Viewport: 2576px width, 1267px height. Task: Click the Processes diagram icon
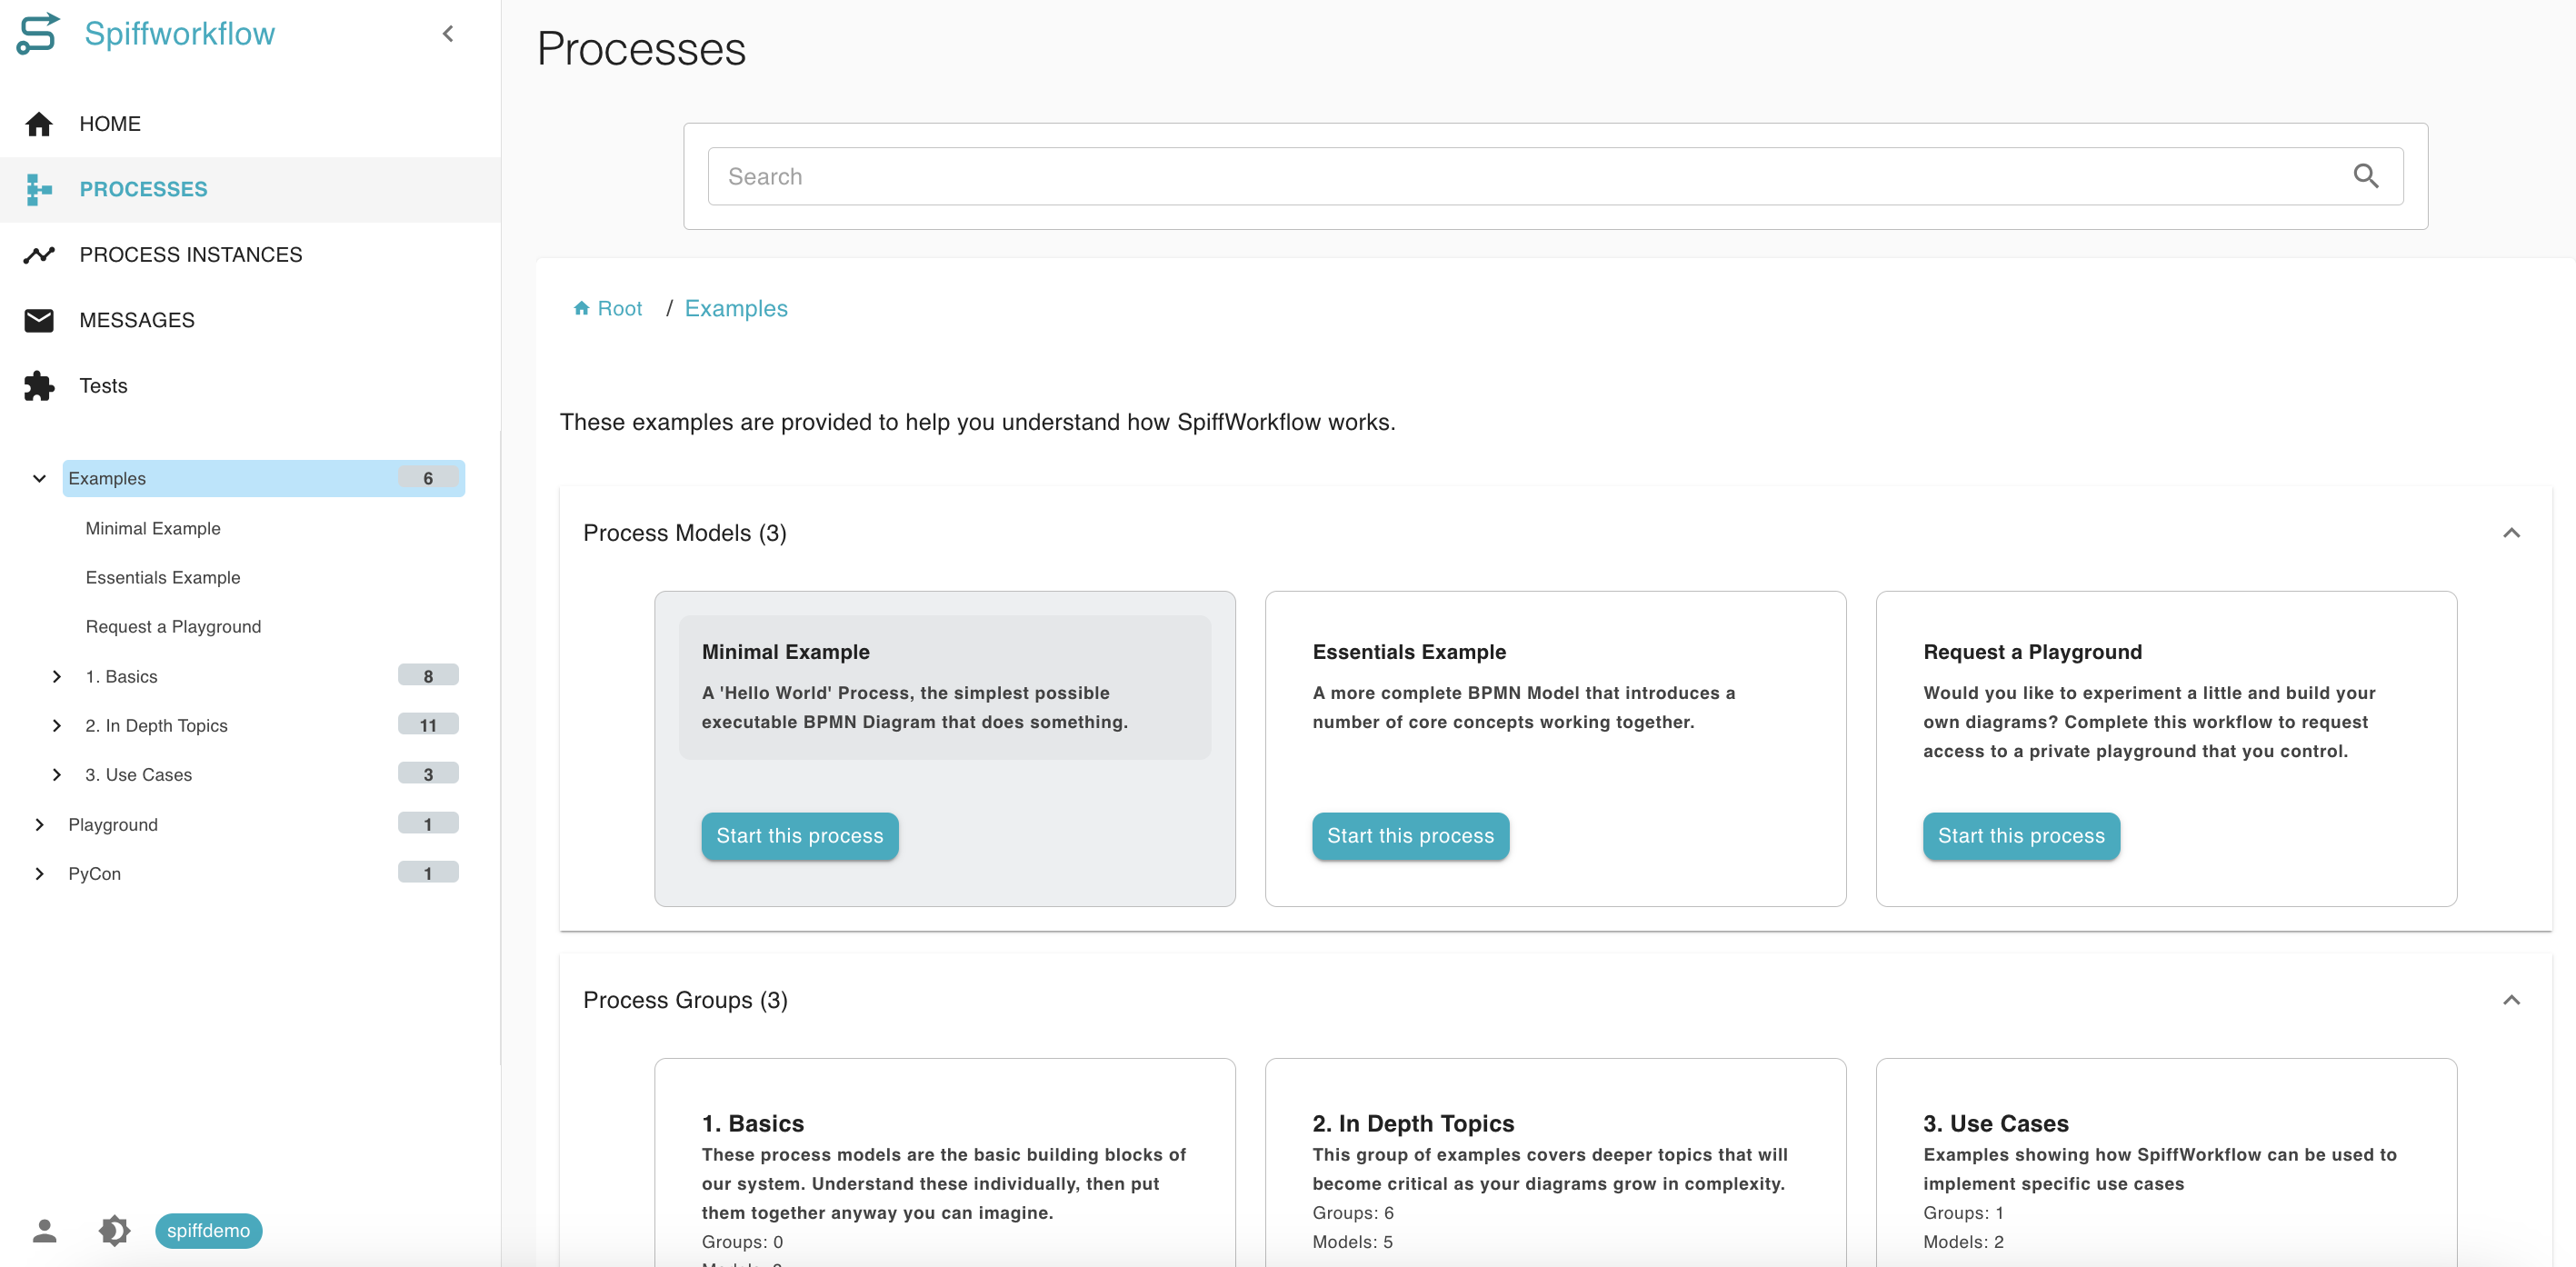(39, 189)
